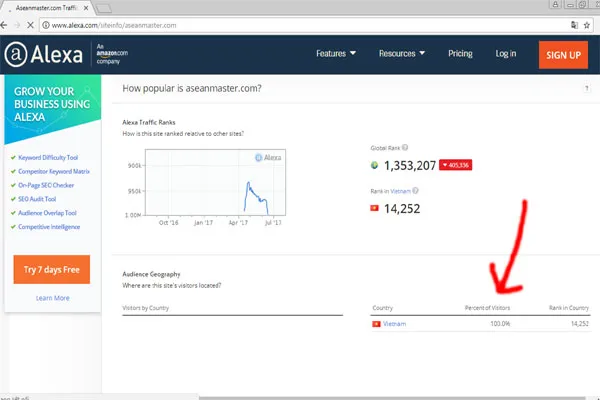This screenshot has width=600, height=400.
Task: Select the Aseanmaster.com Traffic browser tab
Action: point(46,8)
